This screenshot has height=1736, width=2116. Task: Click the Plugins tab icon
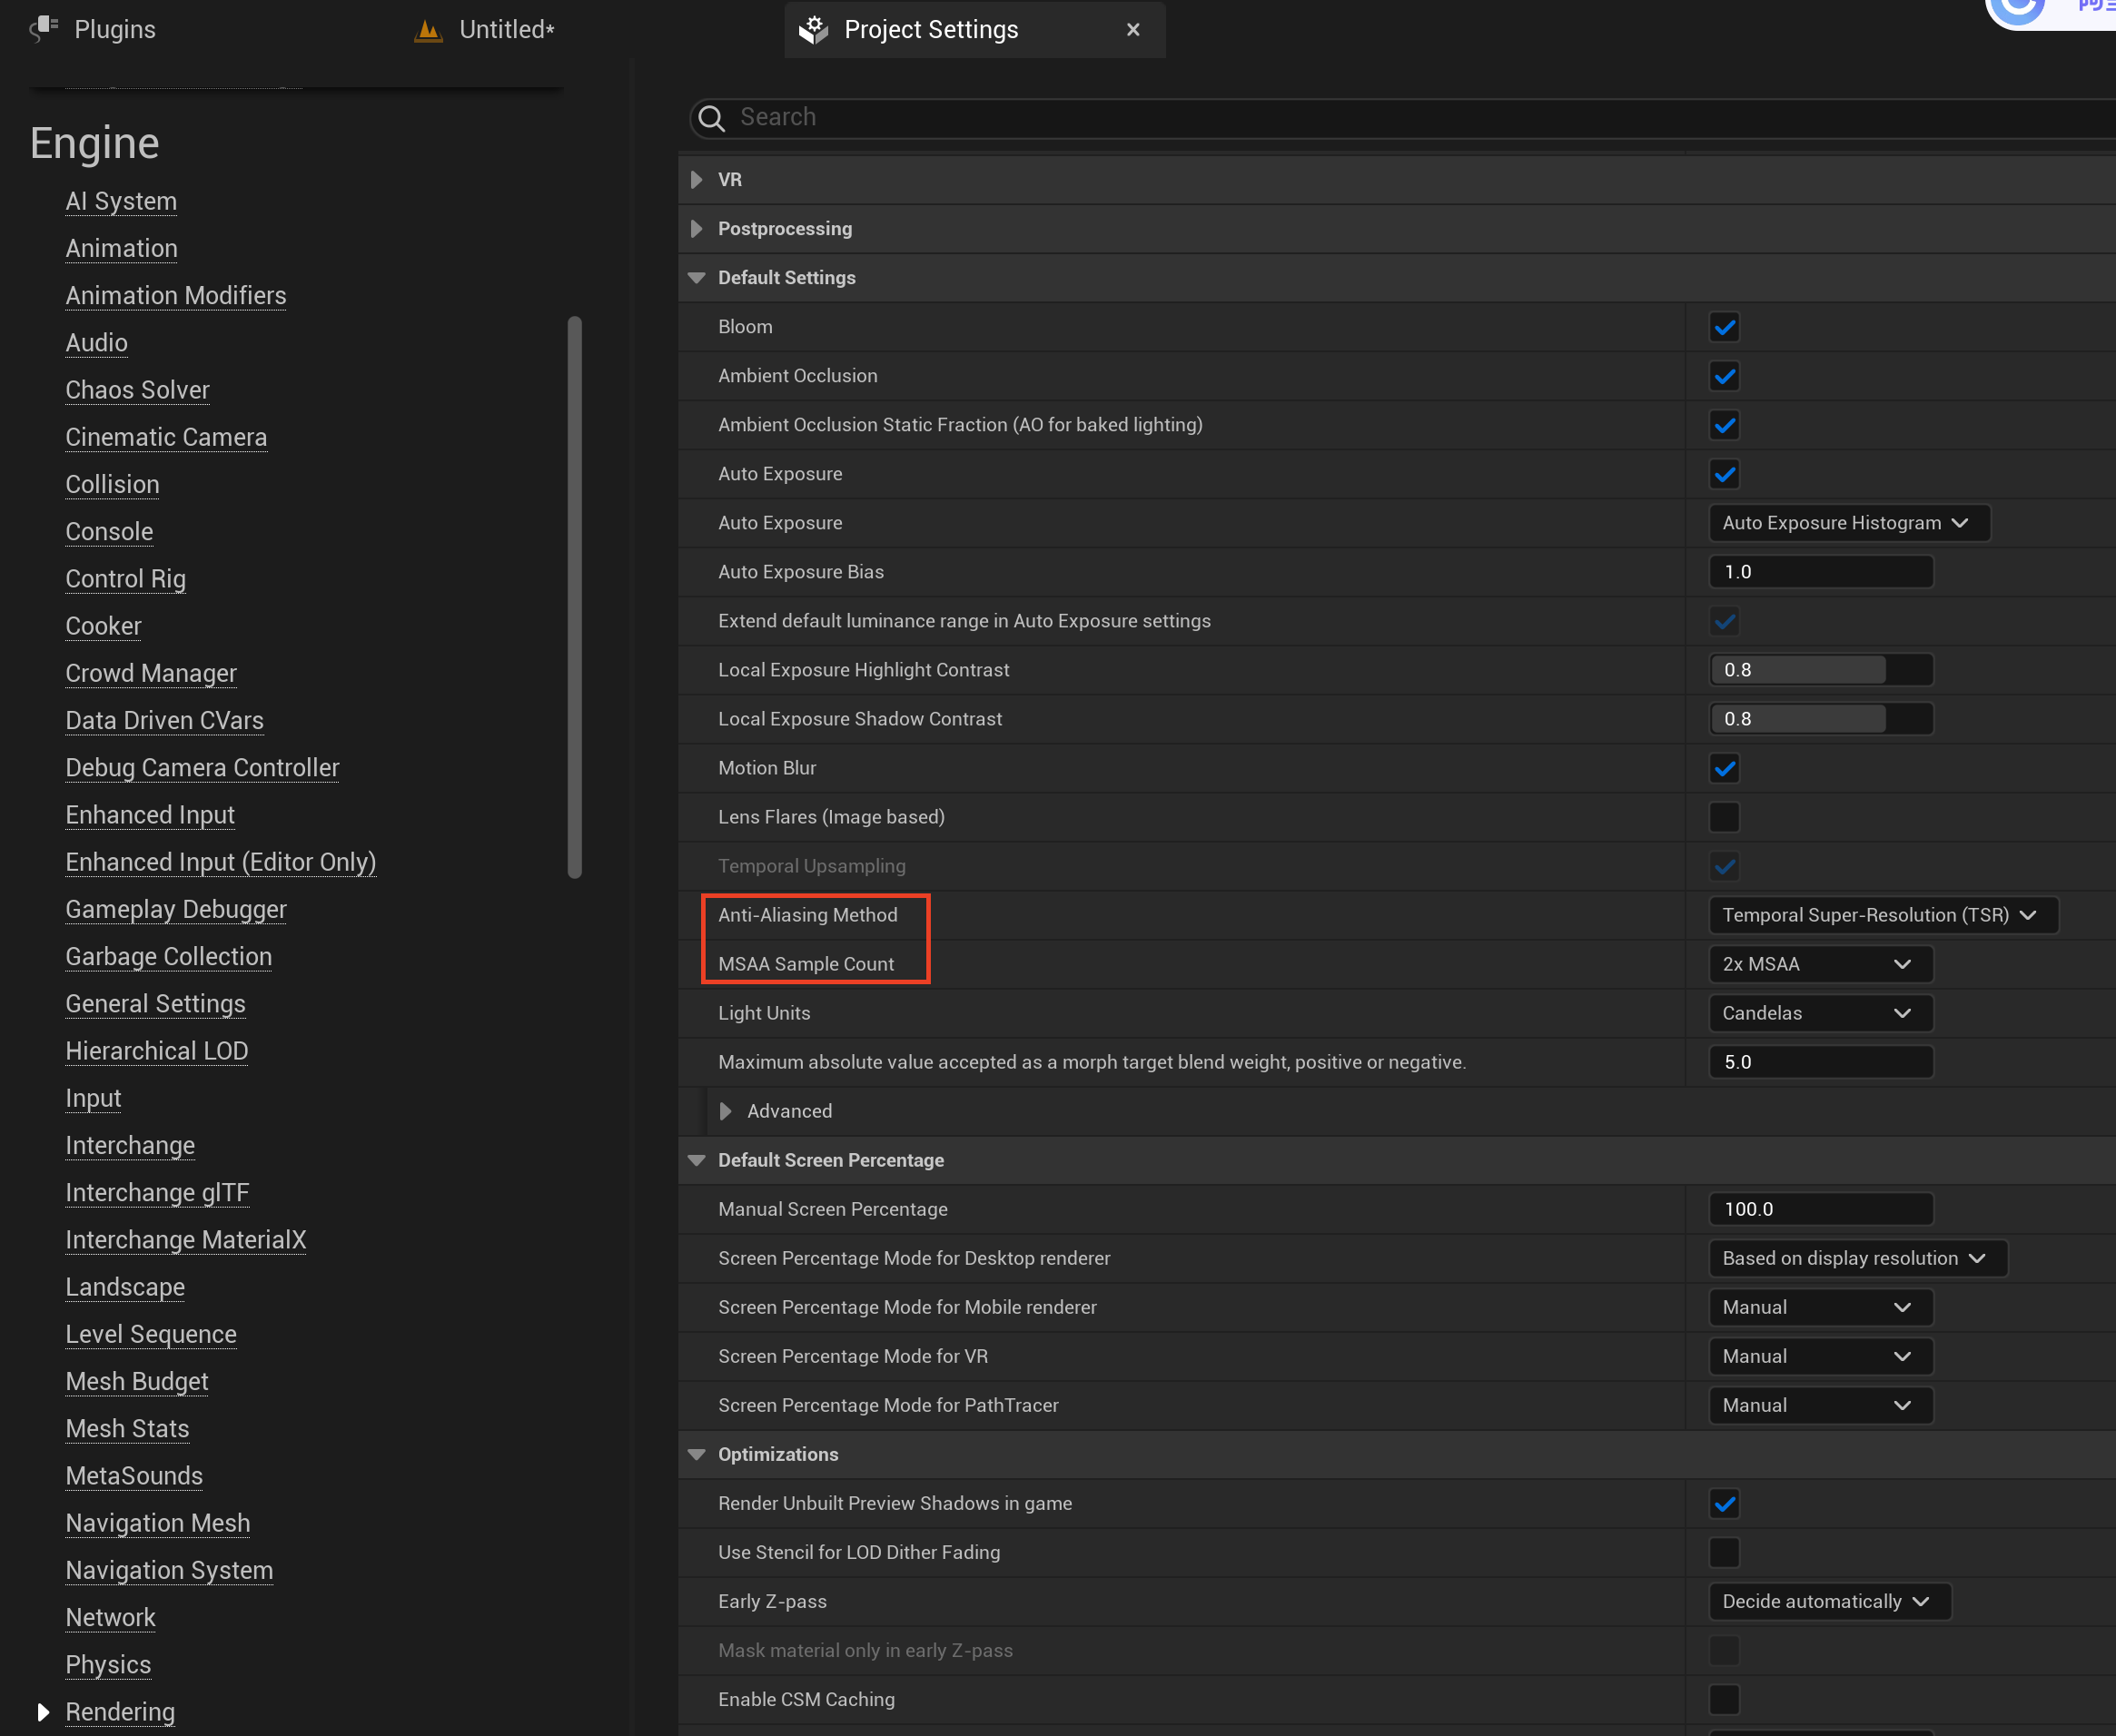click(44, 29)
